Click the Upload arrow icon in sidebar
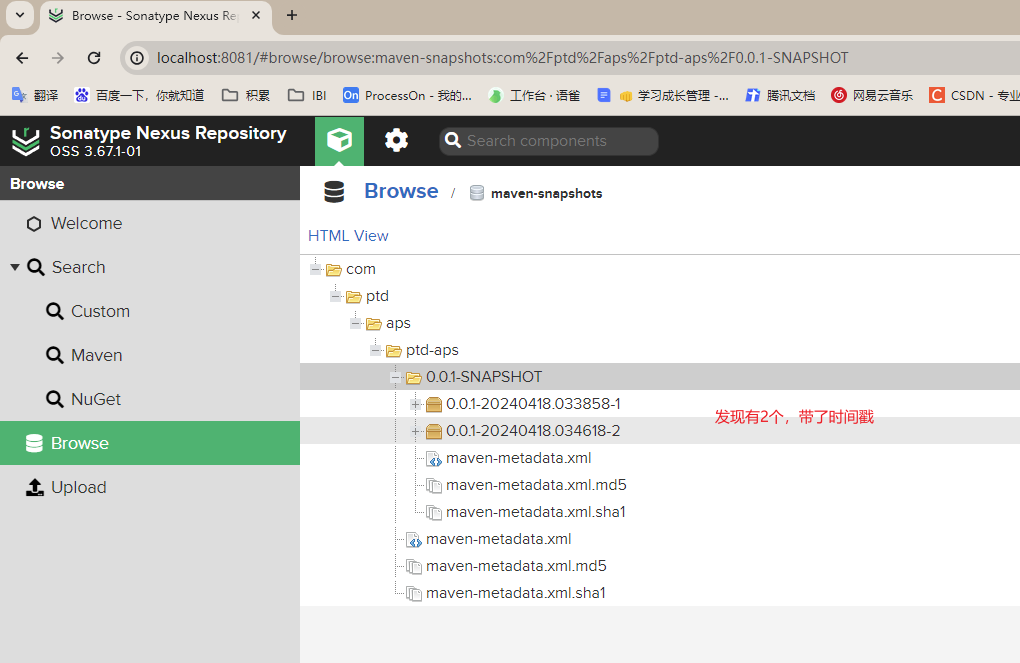This screenshot has height=663, width=1020. pos(34,487)
